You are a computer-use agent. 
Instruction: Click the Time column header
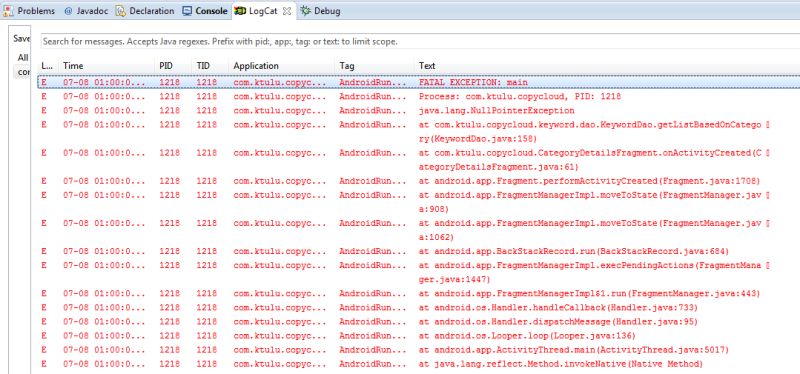click(x=106, y=66)
